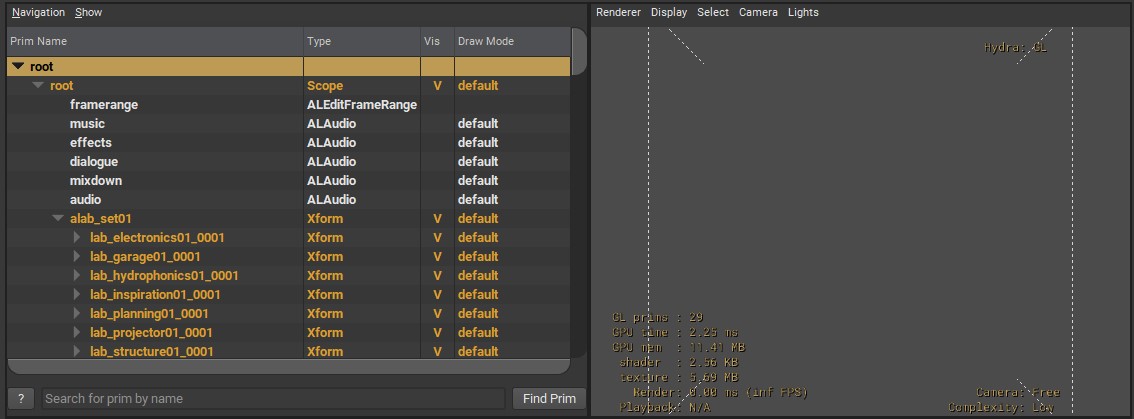Image resolution: width=1134 pixels, height=419 pixels.
Task: Click the GPU mem readout
Action: click(678, 347)
